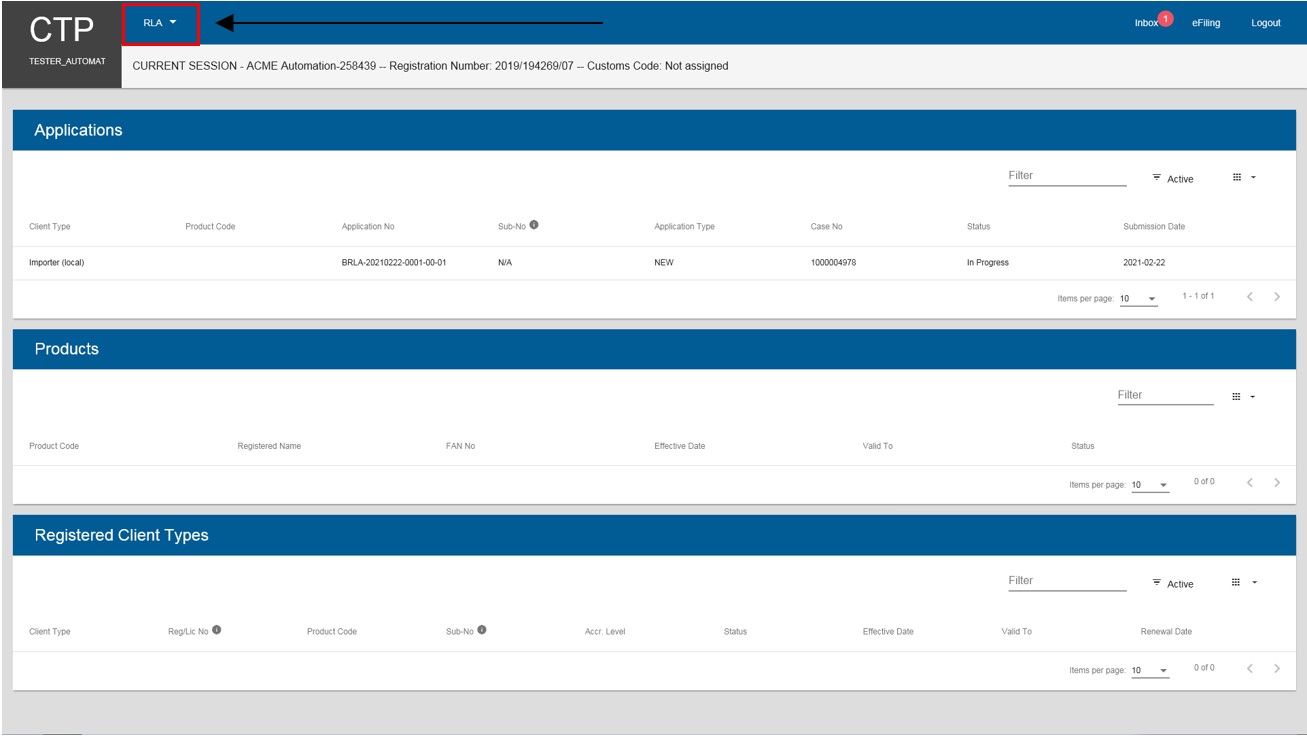This screenshot has height=737, width=1307.
Task: Sort Applications by Product Code column
Action: coord(210,227)
